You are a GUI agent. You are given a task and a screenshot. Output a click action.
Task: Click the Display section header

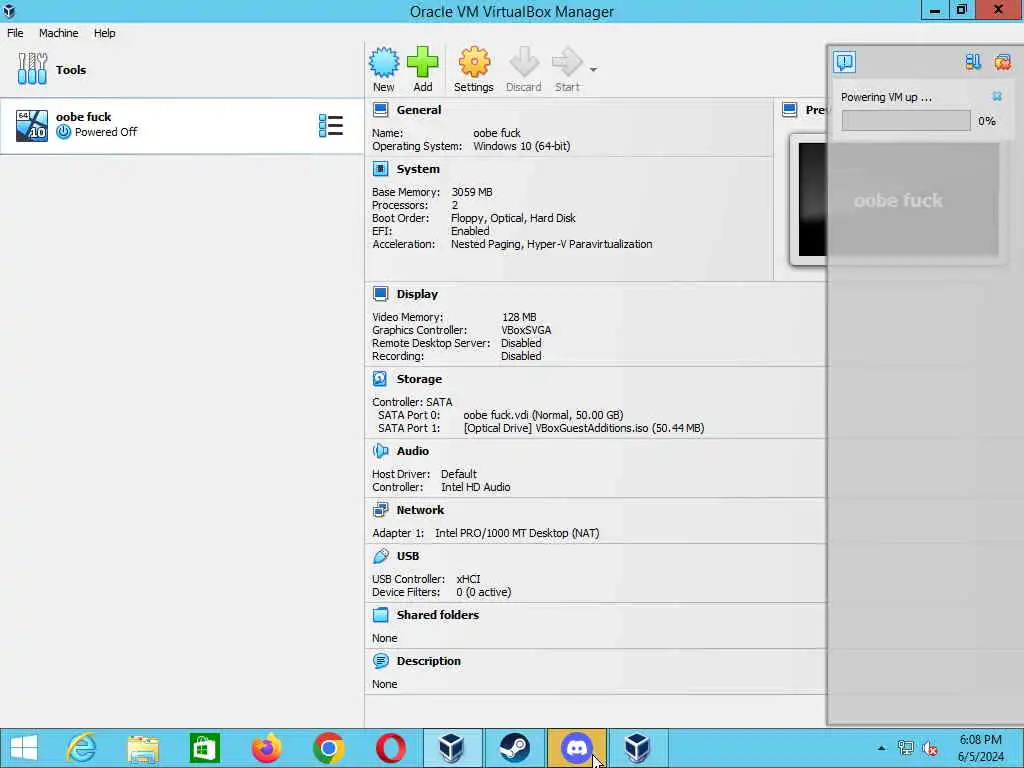tap(417, 294)
